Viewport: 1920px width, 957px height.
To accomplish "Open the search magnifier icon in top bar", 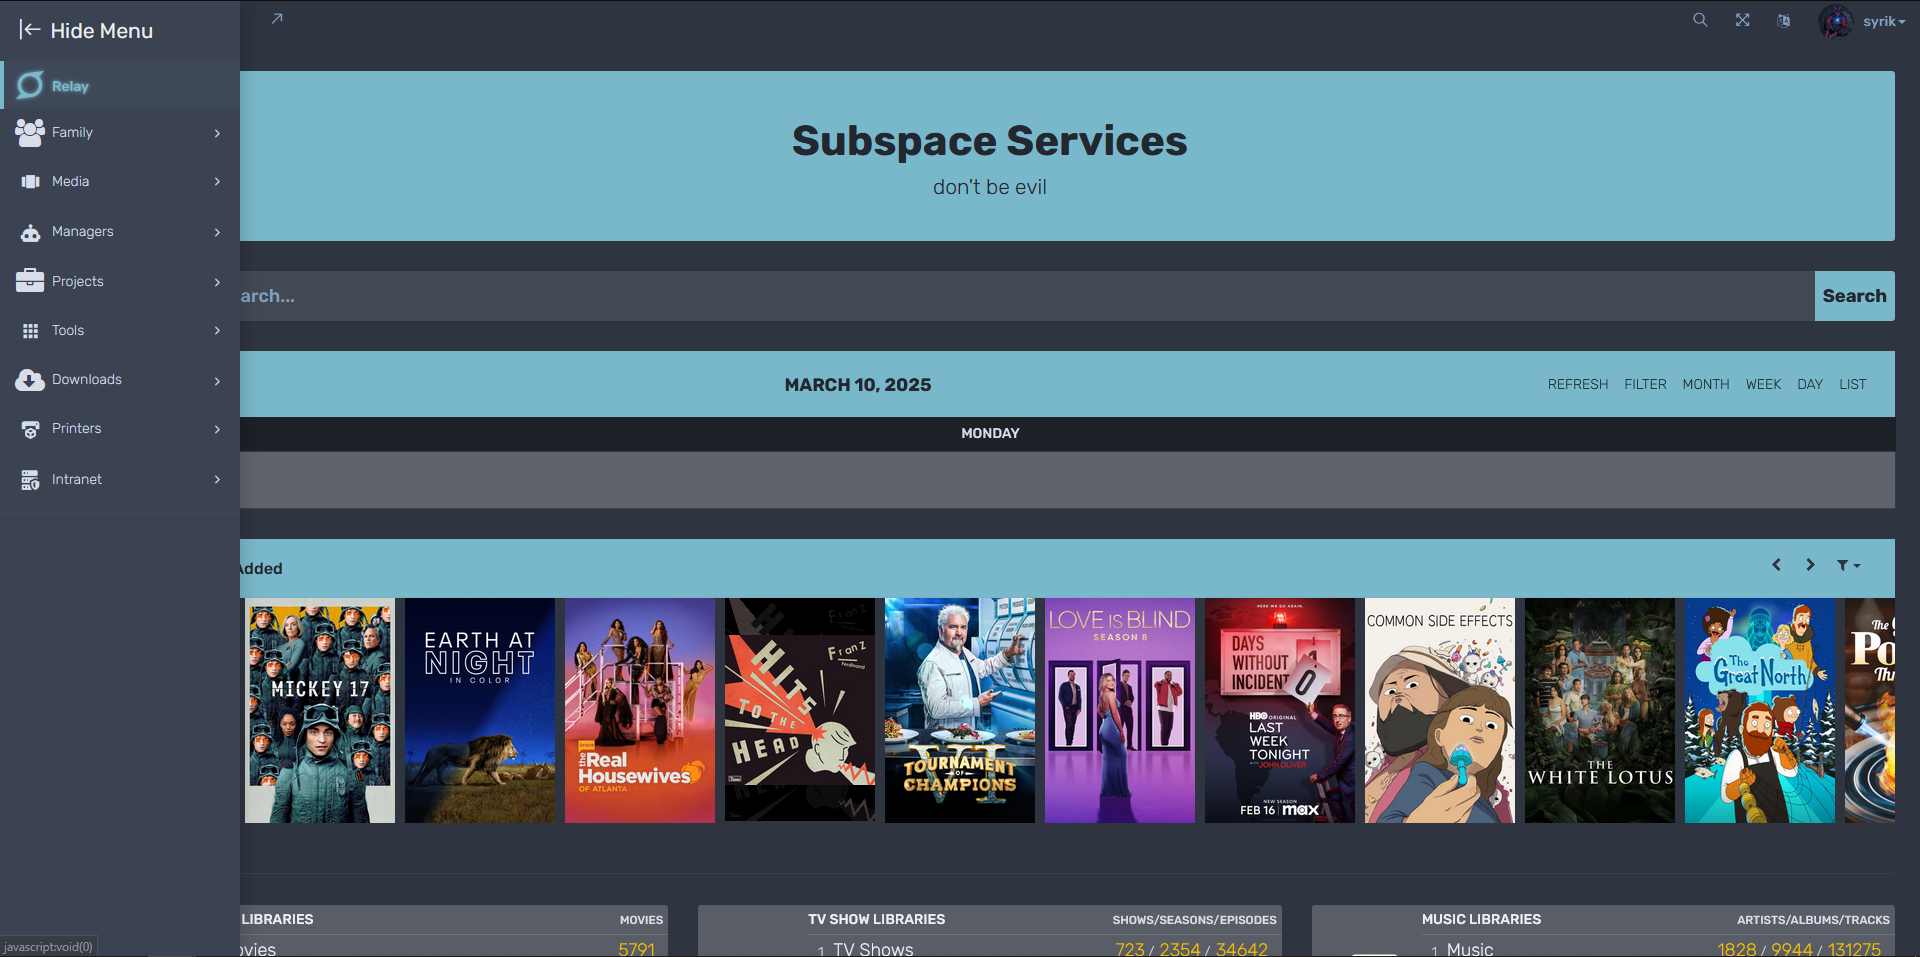I will click(x=1700, y=20).
